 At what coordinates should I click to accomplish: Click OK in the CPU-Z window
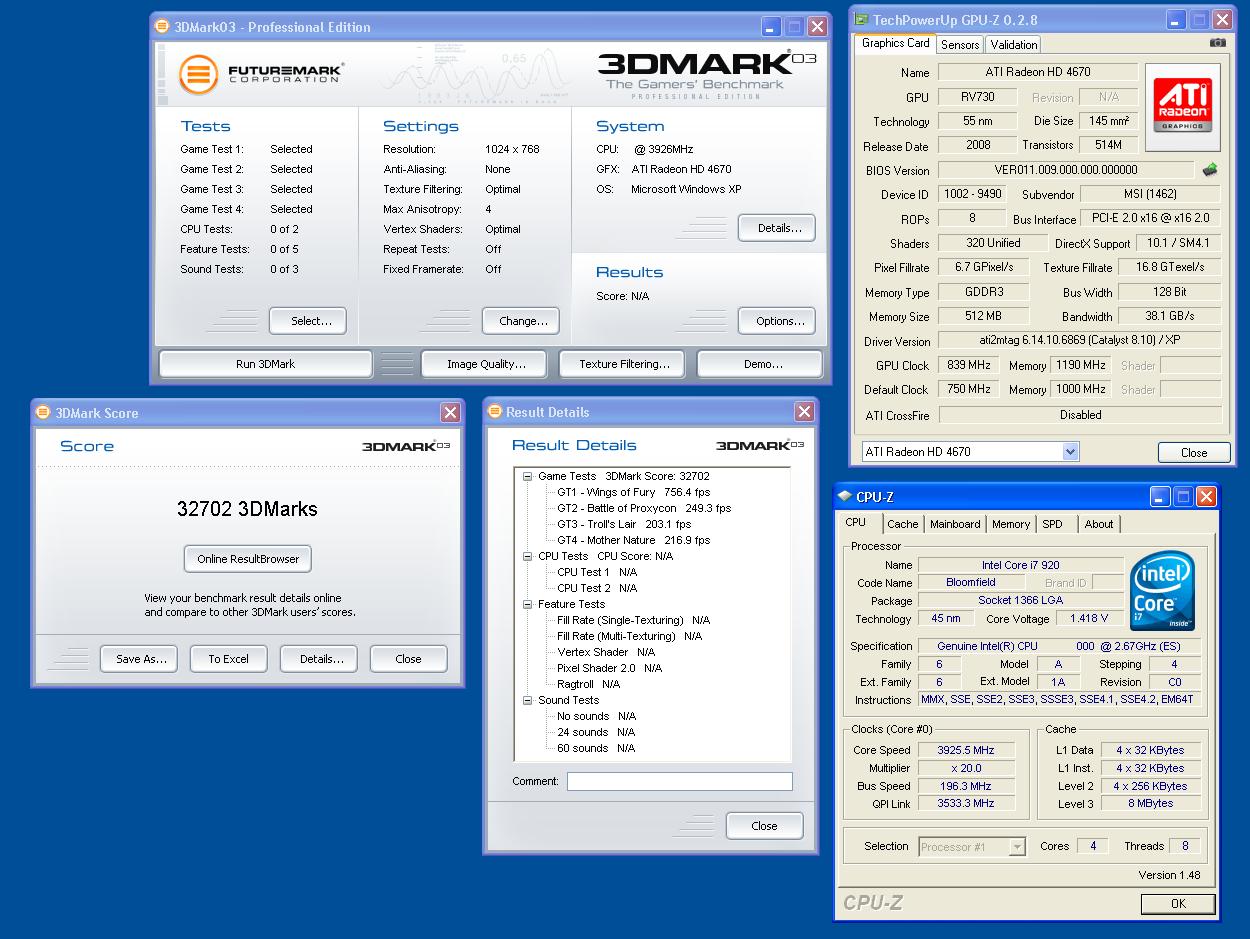coord(1178,904)
